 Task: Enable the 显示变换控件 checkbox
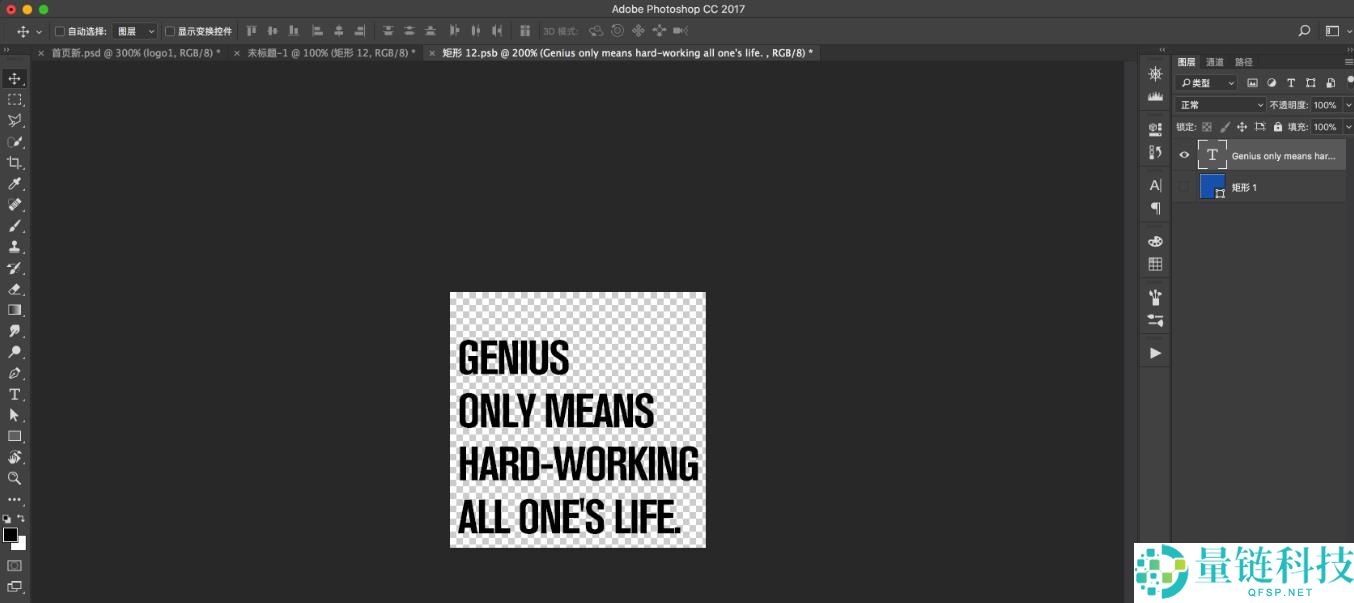pyautogui.click(x=169, y=32)
